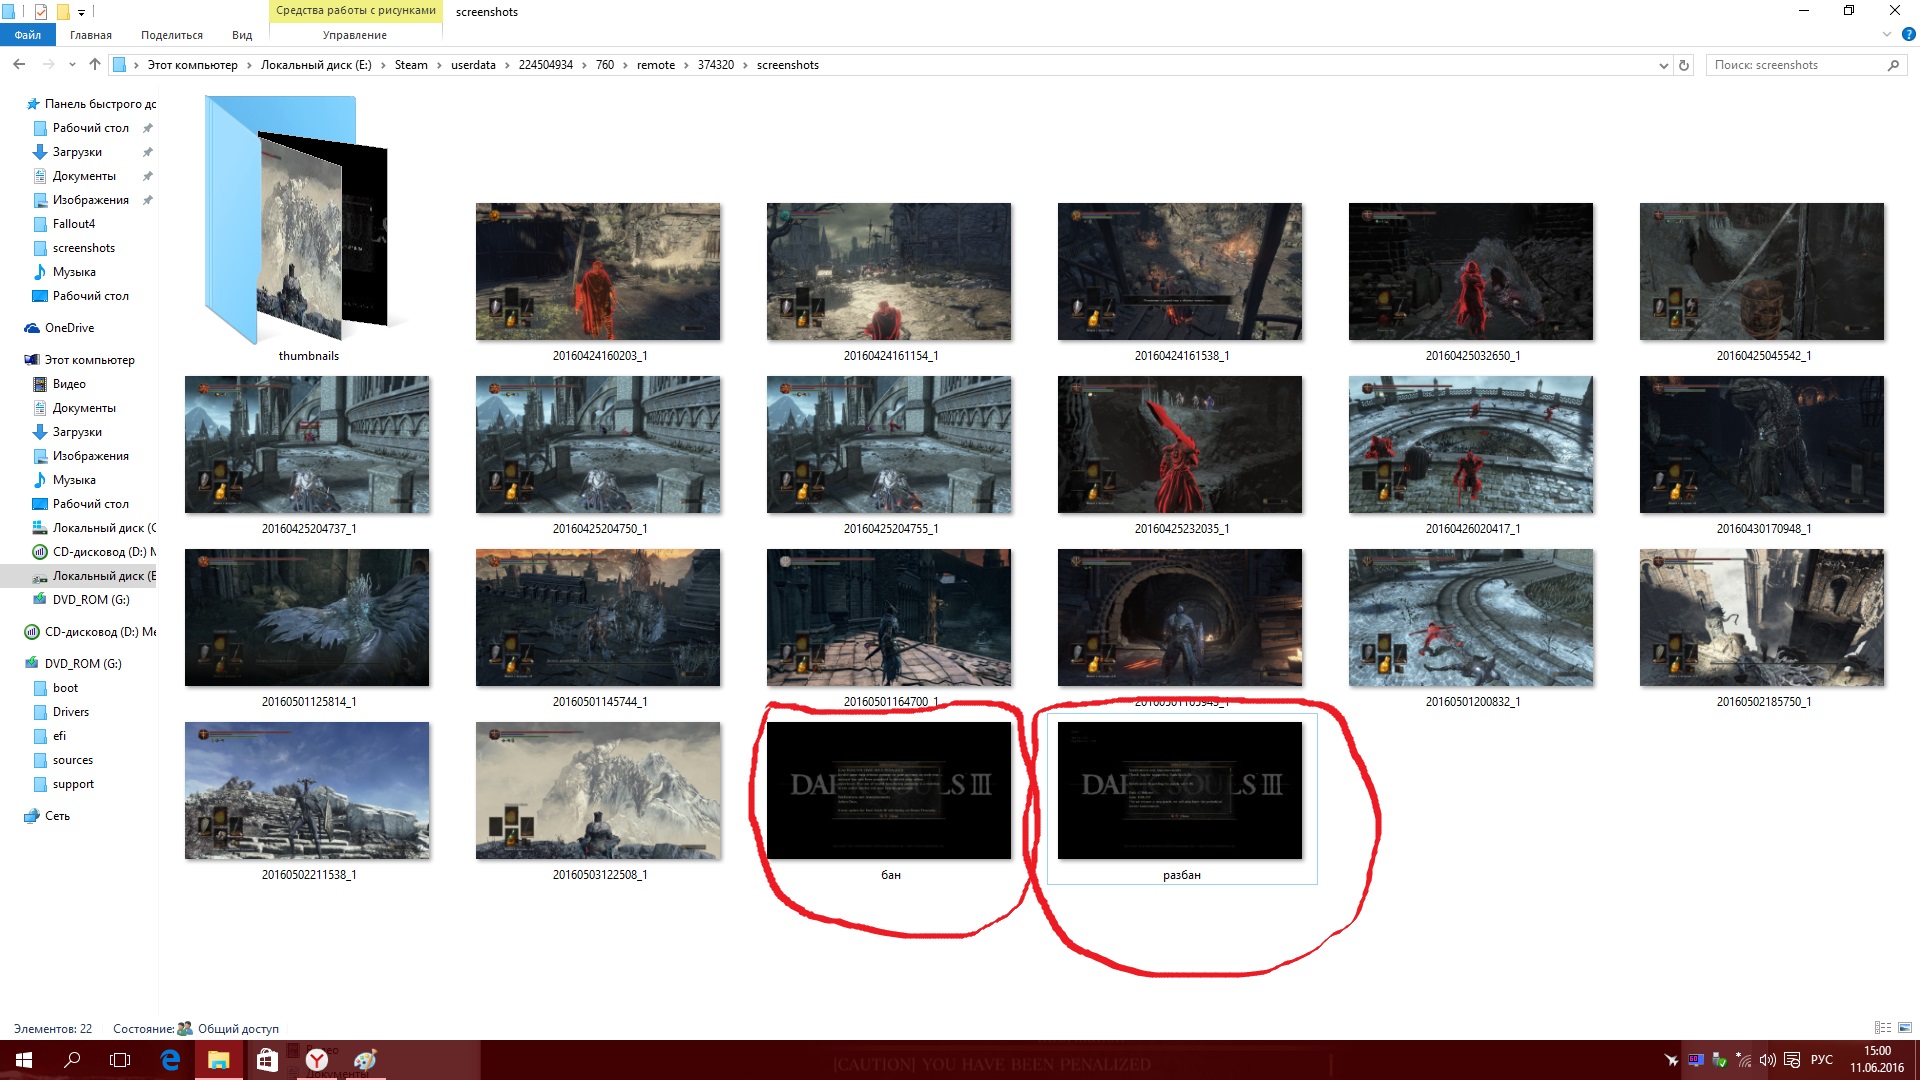Screen dimensions: 1920x1080
Task: Open recent locations dropdown arrow
Action: click(x=72, y=65)
